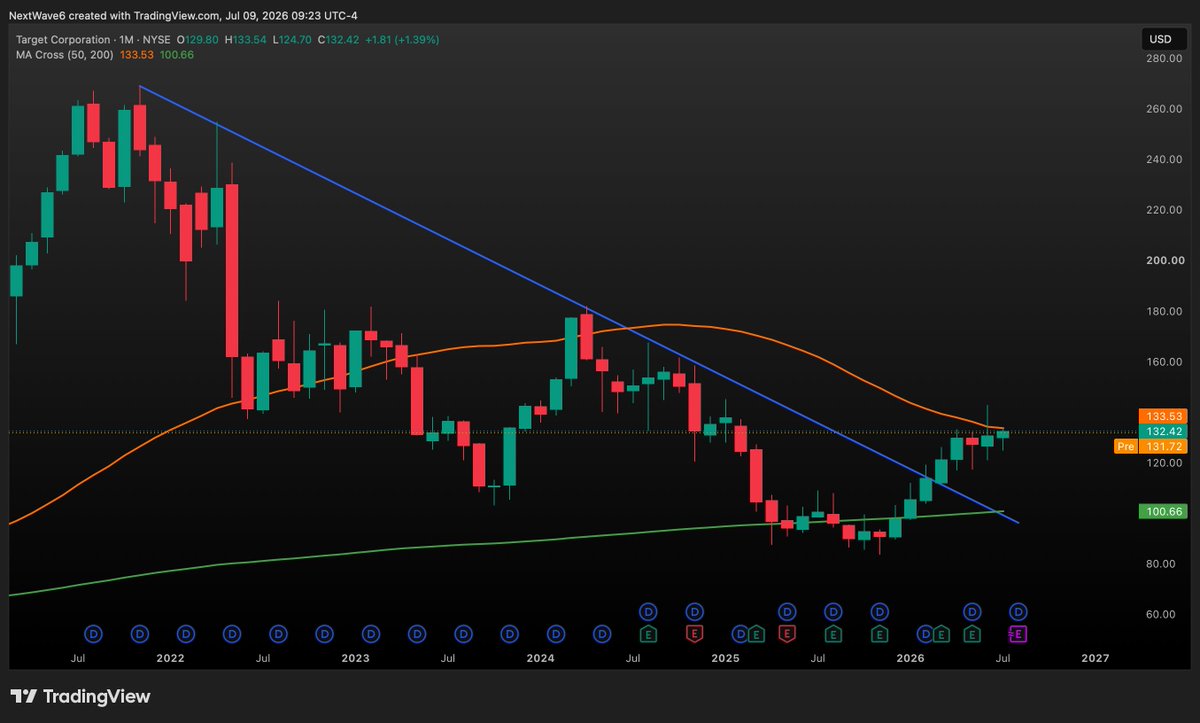The height and width of the screenshot is (723, 1200).
Task: Click the 2025 label on time axis
Action: click(725, 658)
